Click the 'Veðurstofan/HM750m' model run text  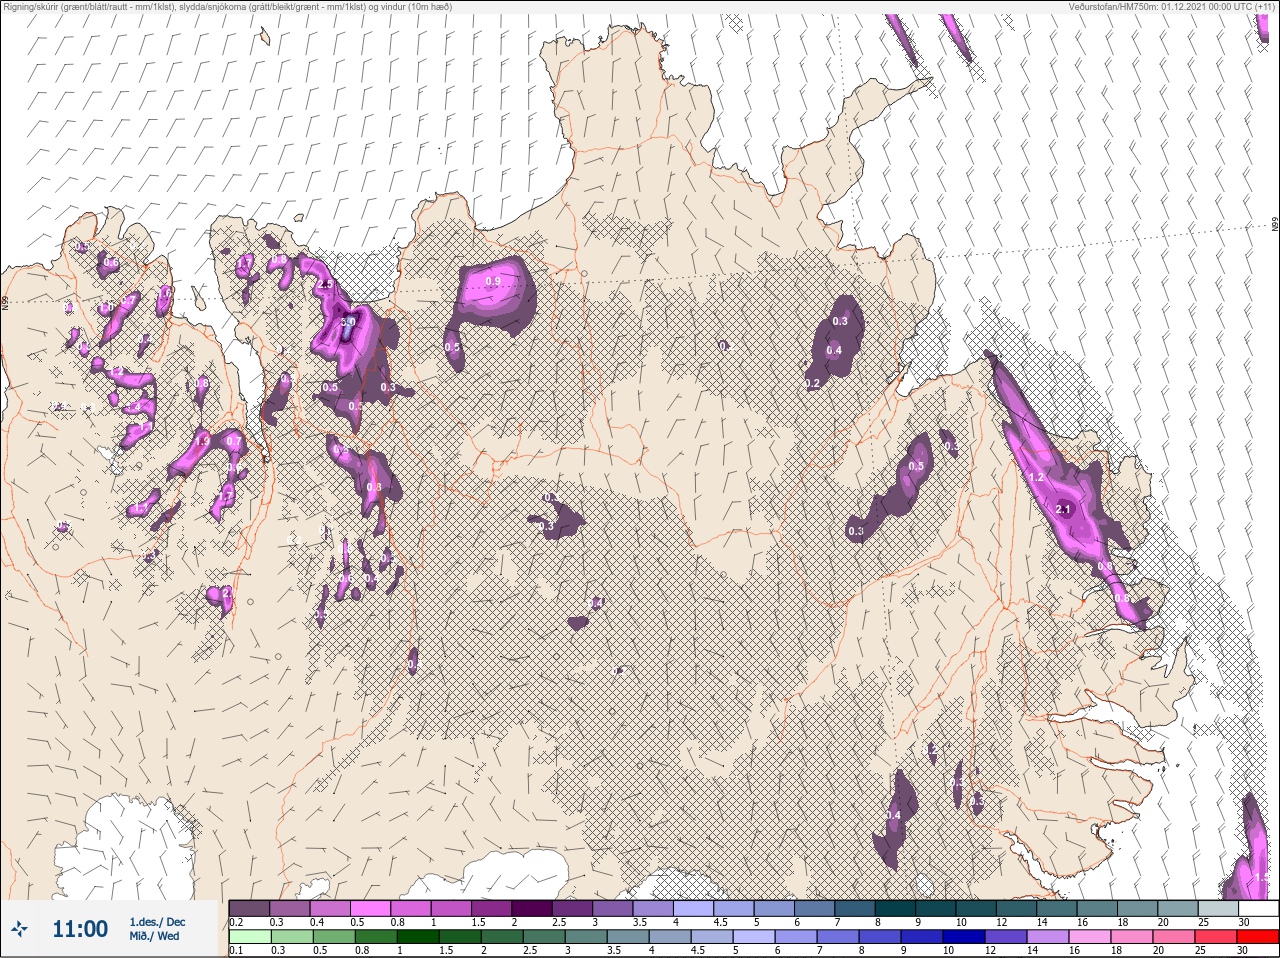coord(1171,7)
